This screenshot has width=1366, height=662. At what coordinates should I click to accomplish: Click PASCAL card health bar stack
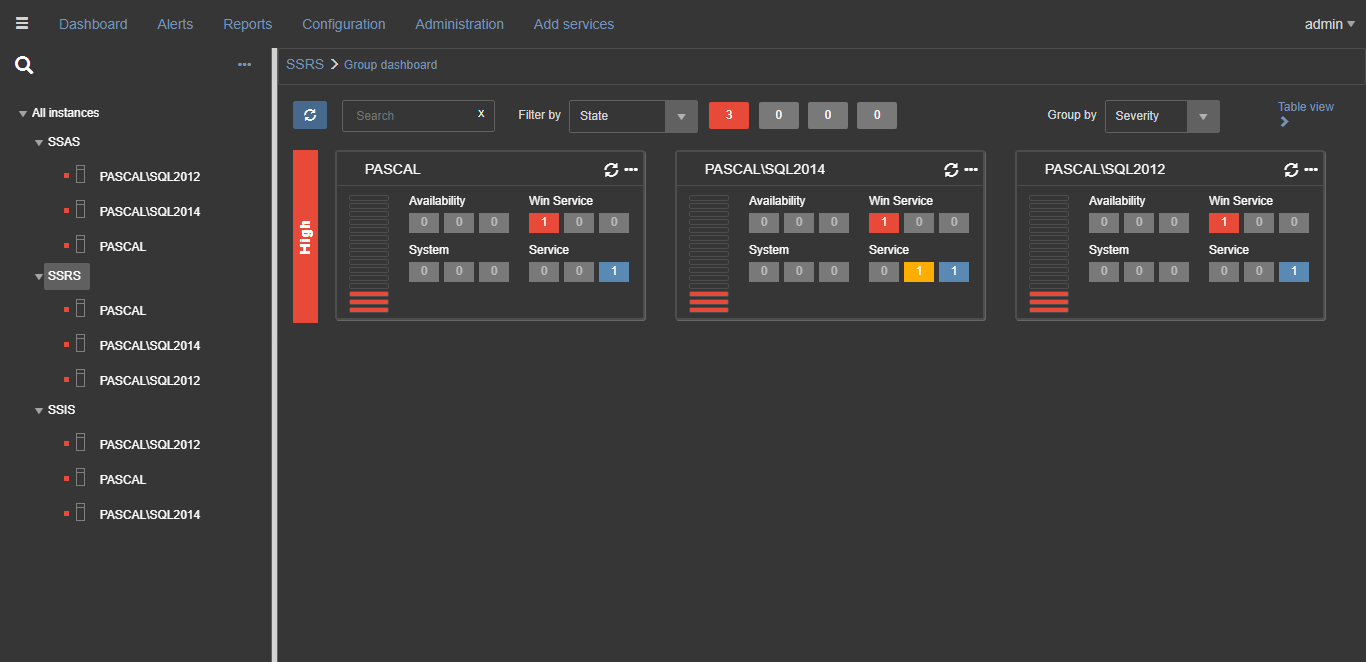point(369,254)
